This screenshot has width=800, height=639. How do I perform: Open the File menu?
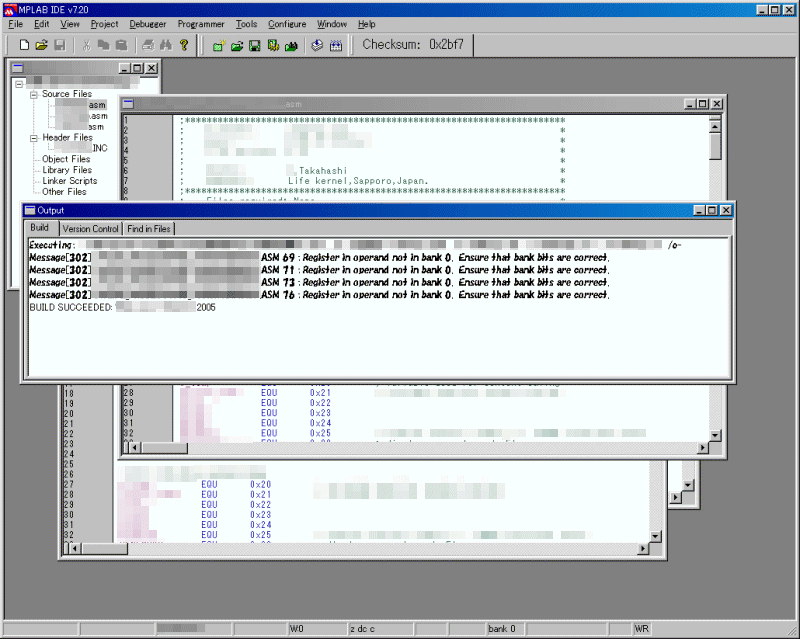[x=15, y=24]
